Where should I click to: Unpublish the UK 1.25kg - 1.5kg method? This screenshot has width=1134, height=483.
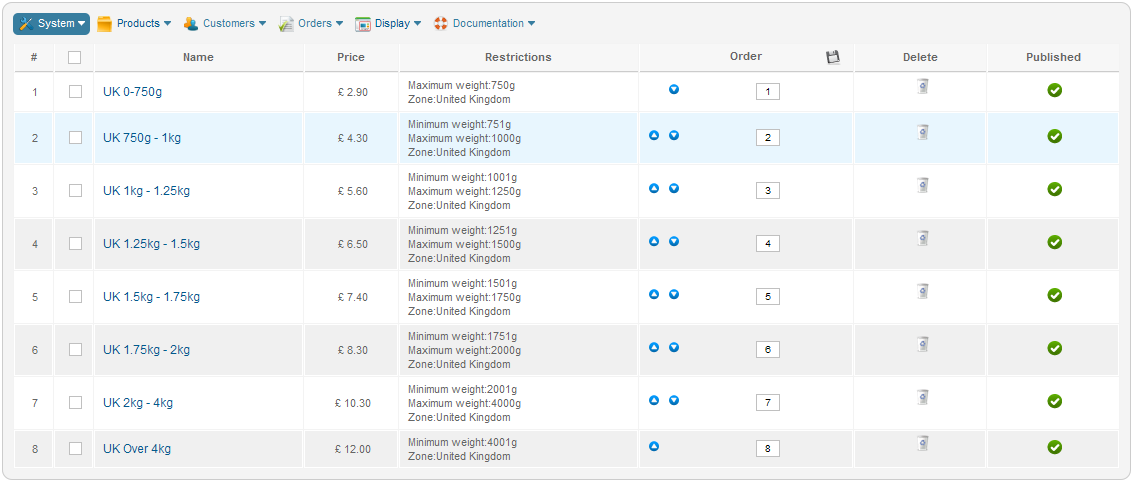(x=1054, y=242)
